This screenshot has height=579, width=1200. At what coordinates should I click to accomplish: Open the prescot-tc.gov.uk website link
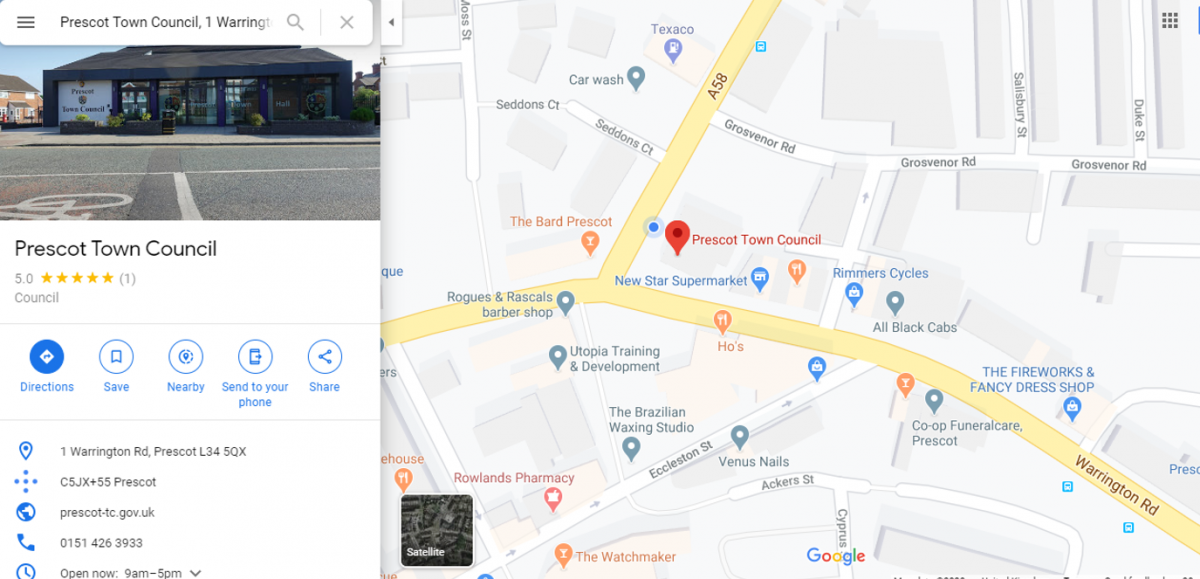point(107,512)
